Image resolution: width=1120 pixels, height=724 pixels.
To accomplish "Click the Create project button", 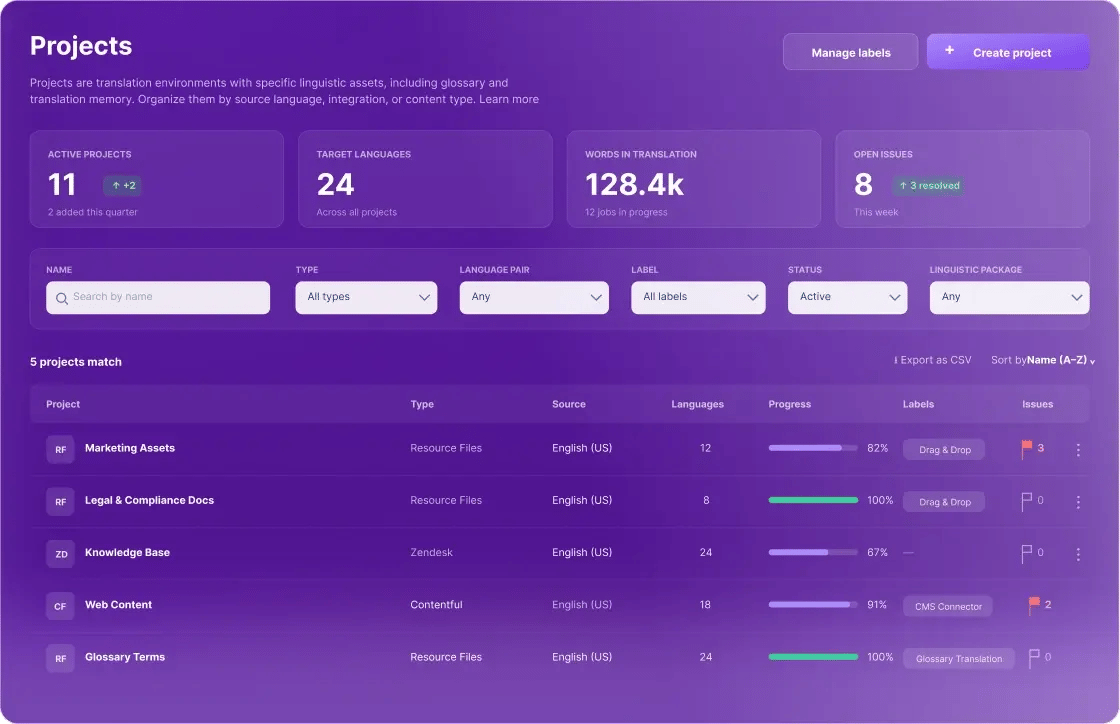I will pos(1008,52).
